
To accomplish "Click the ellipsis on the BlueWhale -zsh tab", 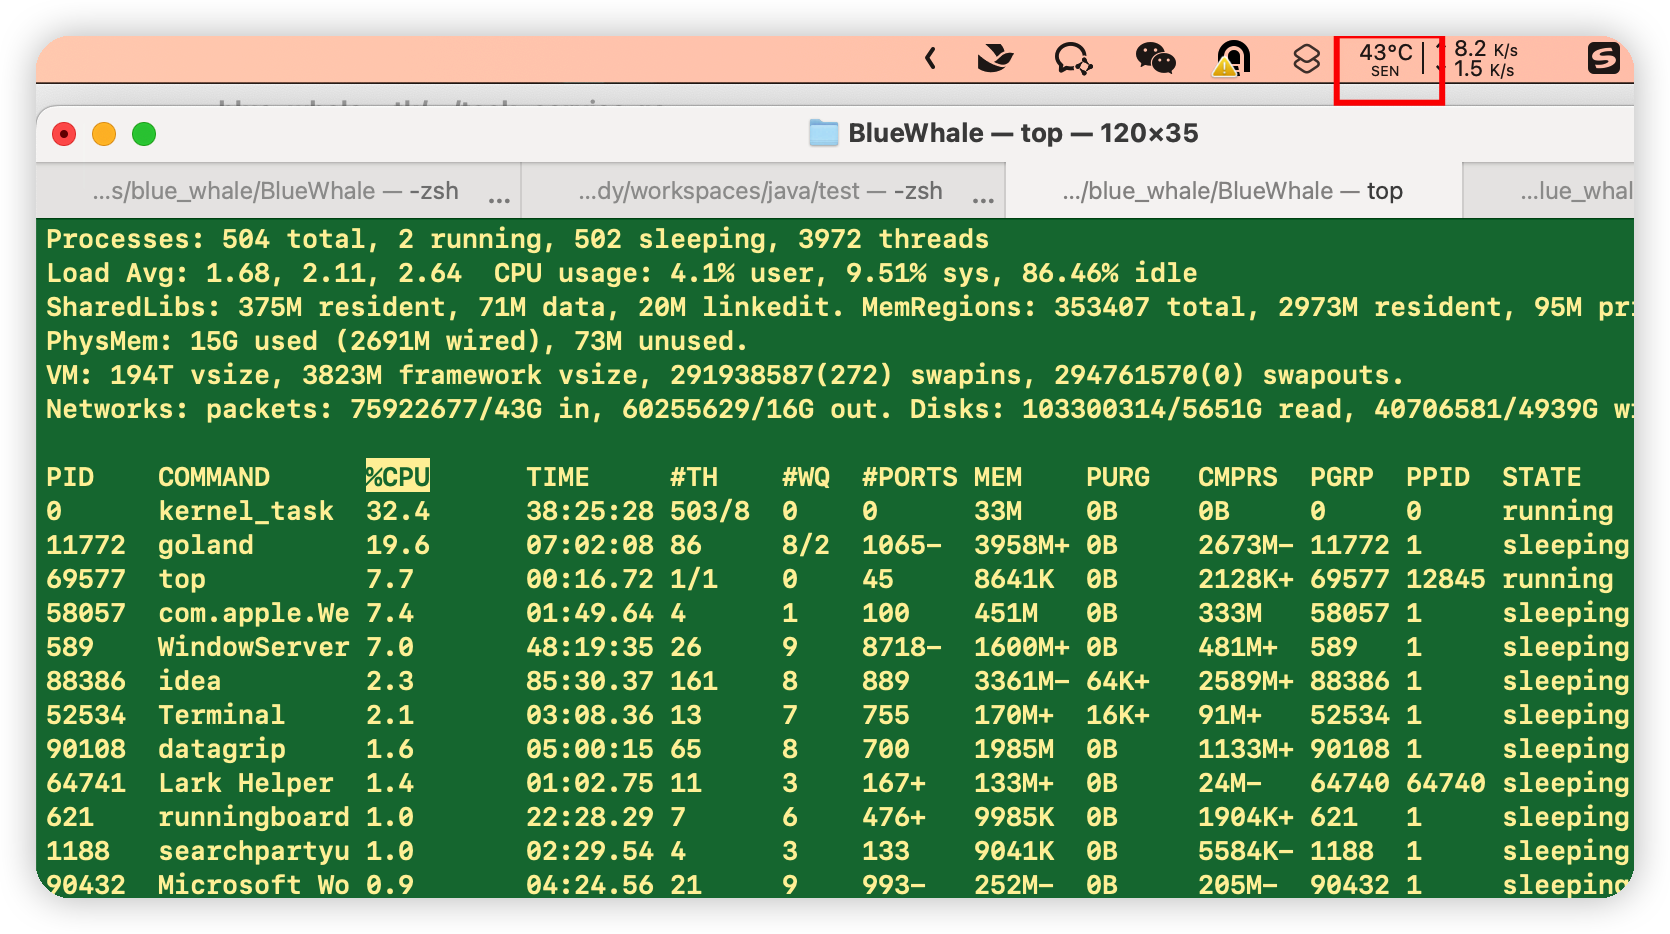I will coord(499,199).
